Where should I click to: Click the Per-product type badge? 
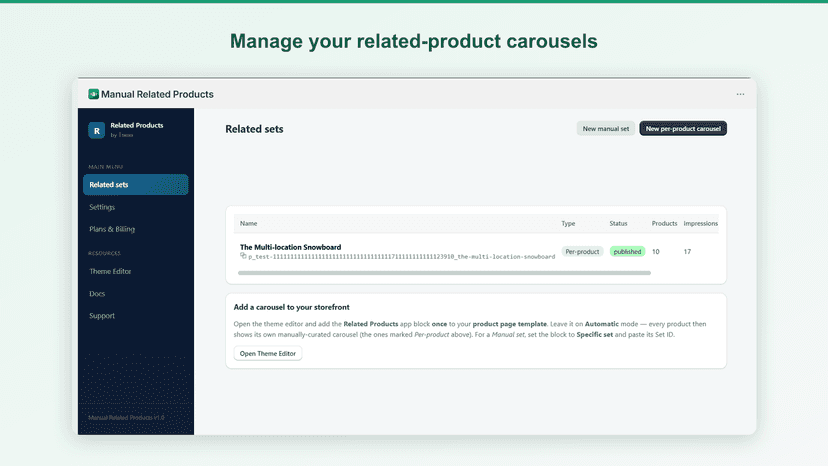pos(582,251)
